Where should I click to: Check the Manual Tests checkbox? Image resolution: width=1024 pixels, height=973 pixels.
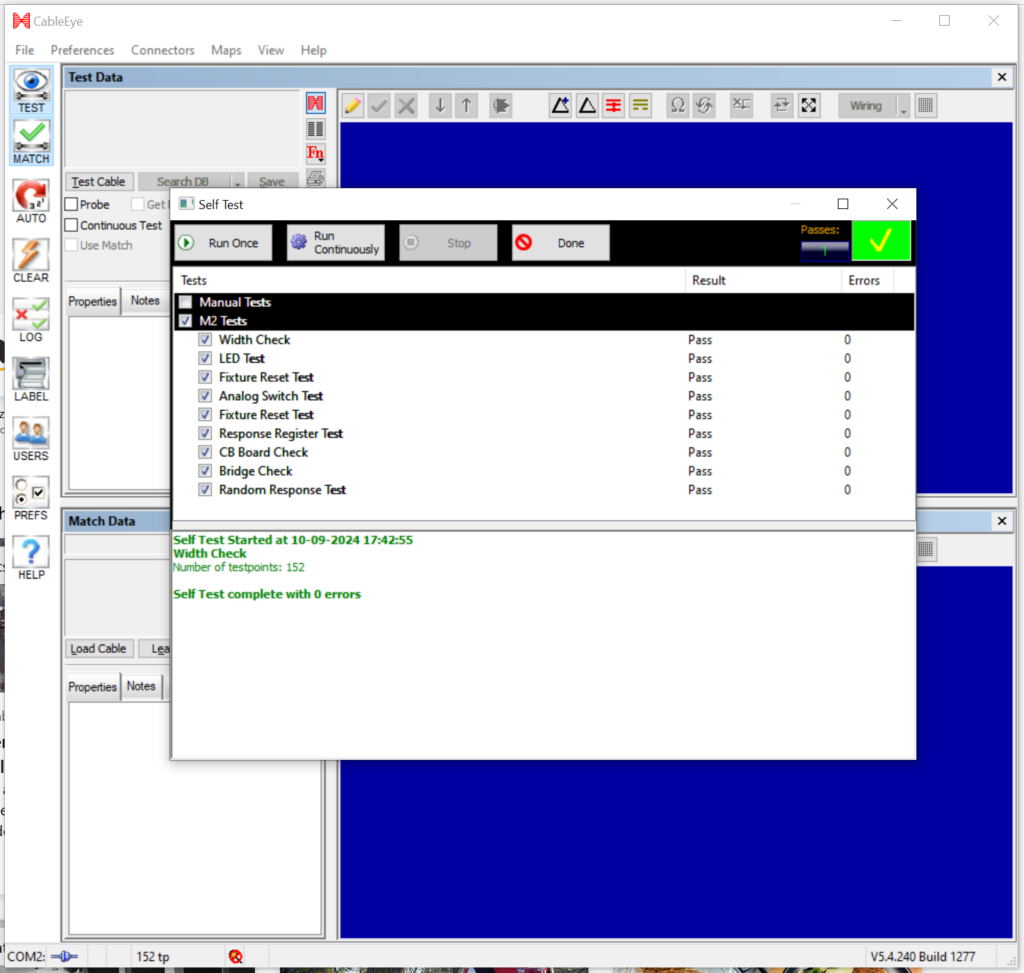click(x=185, y=302)
